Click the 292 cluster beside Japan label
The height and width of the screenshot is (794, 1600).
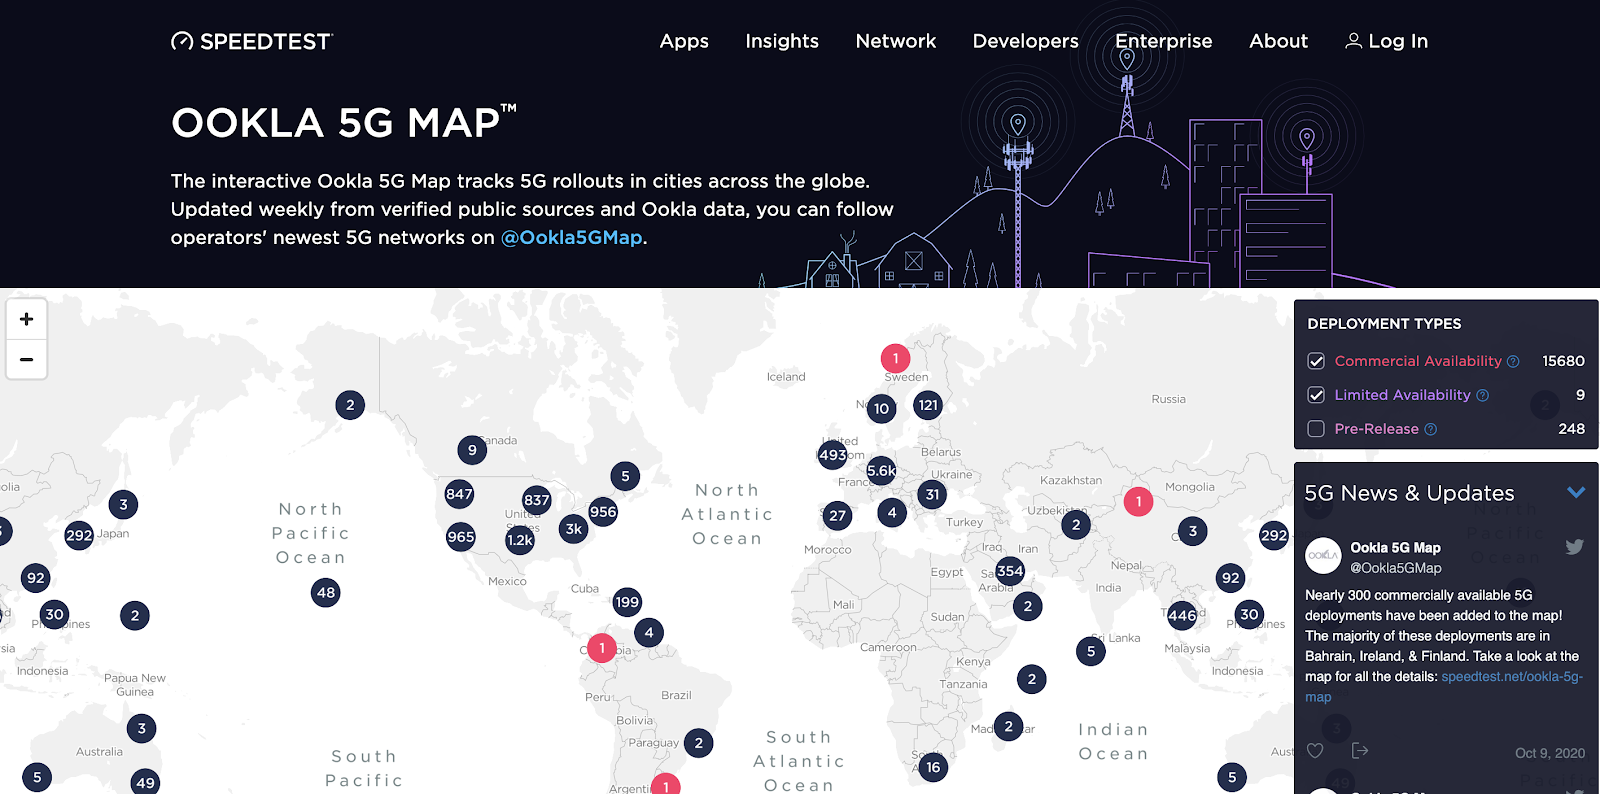click(79, 535)
